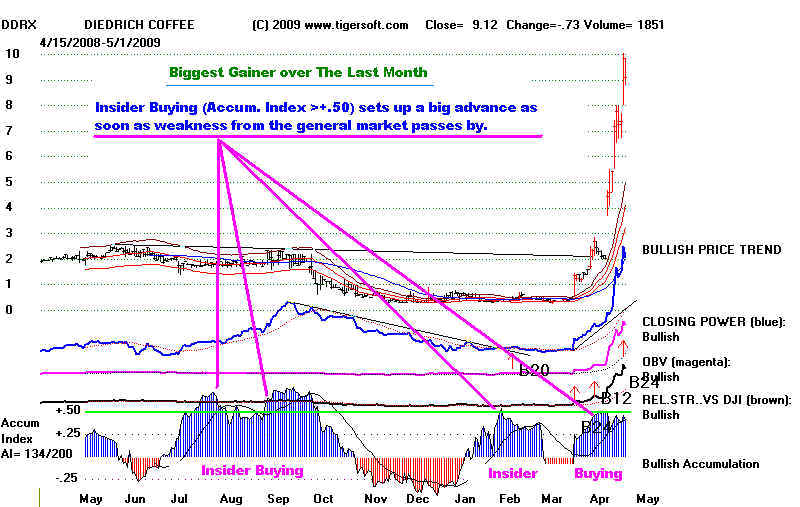Click the Bullish Accumulation label
This screenshot has width=800, height=507.
click(700, 464)
